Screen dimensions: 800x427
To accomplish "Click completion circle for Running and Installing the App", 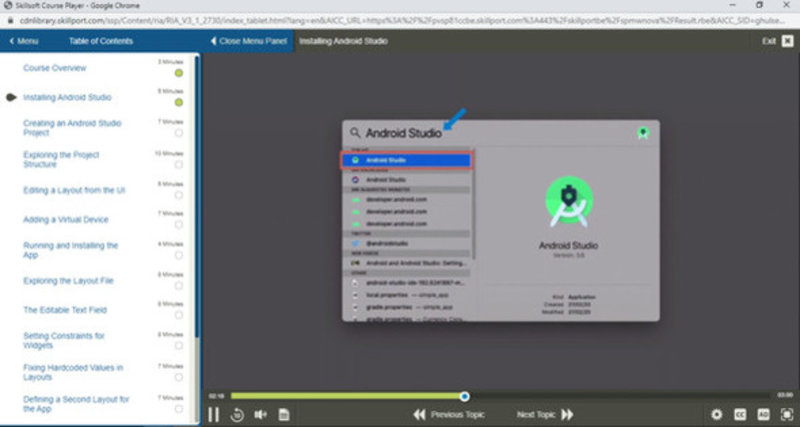I will tap(179, 255).
